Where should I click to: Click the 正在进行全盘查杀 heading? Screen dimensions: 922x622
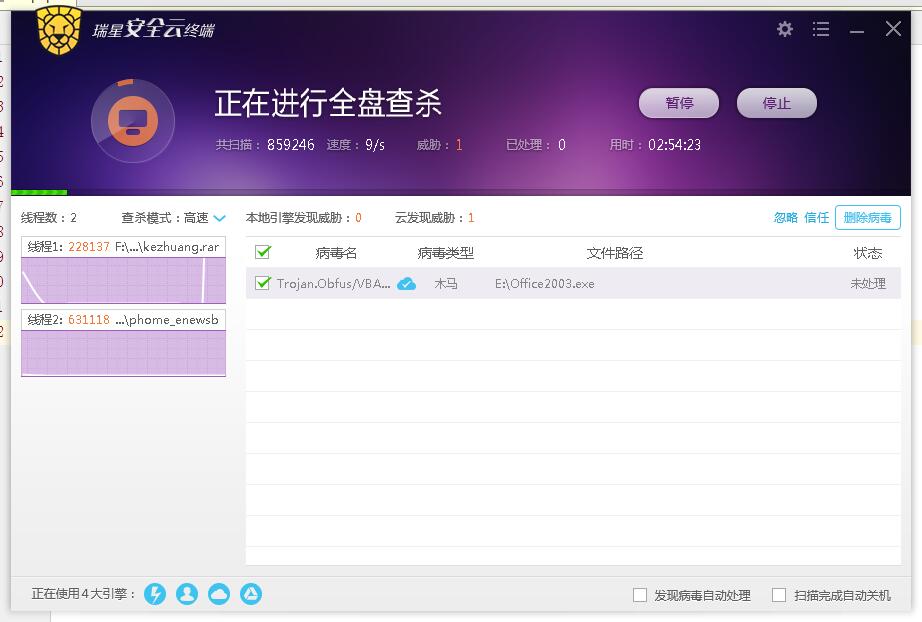pyautogui.click(x=328, y=103)
